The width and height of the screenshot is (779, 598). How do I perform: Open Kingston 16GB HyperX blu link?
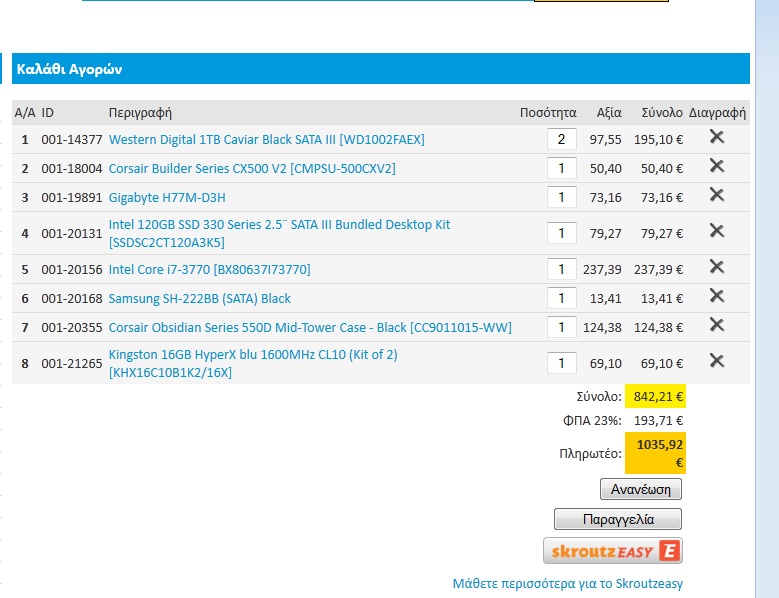point(253,364)
